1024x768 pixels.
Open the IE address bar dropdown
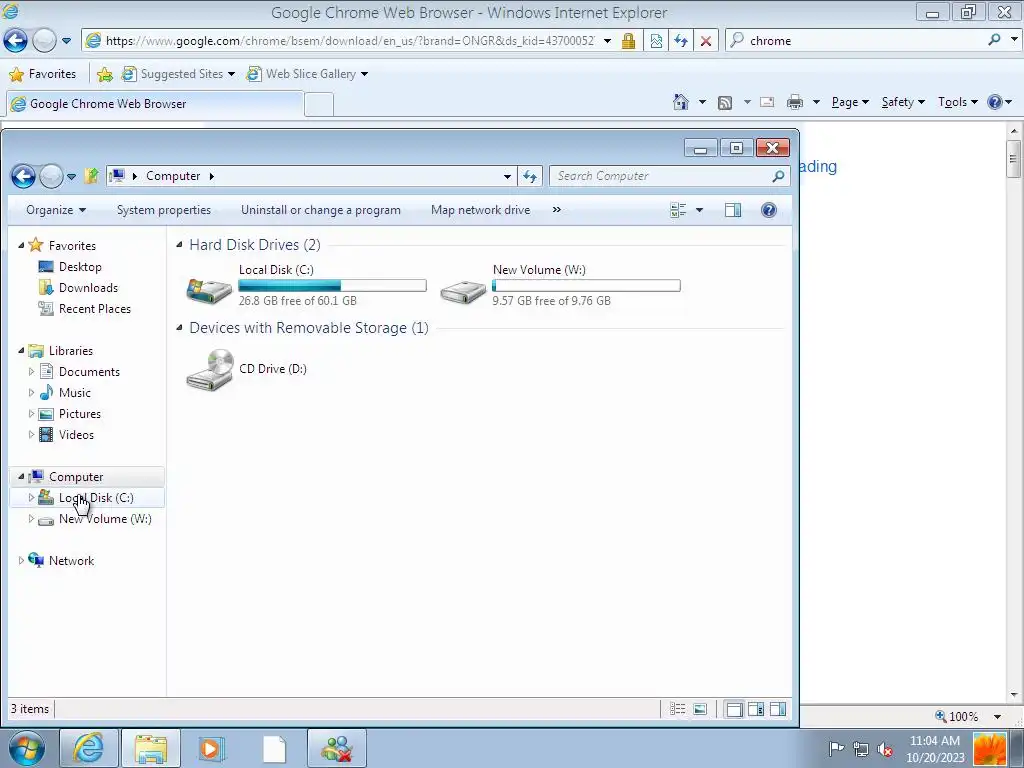[x=607, y=40]
